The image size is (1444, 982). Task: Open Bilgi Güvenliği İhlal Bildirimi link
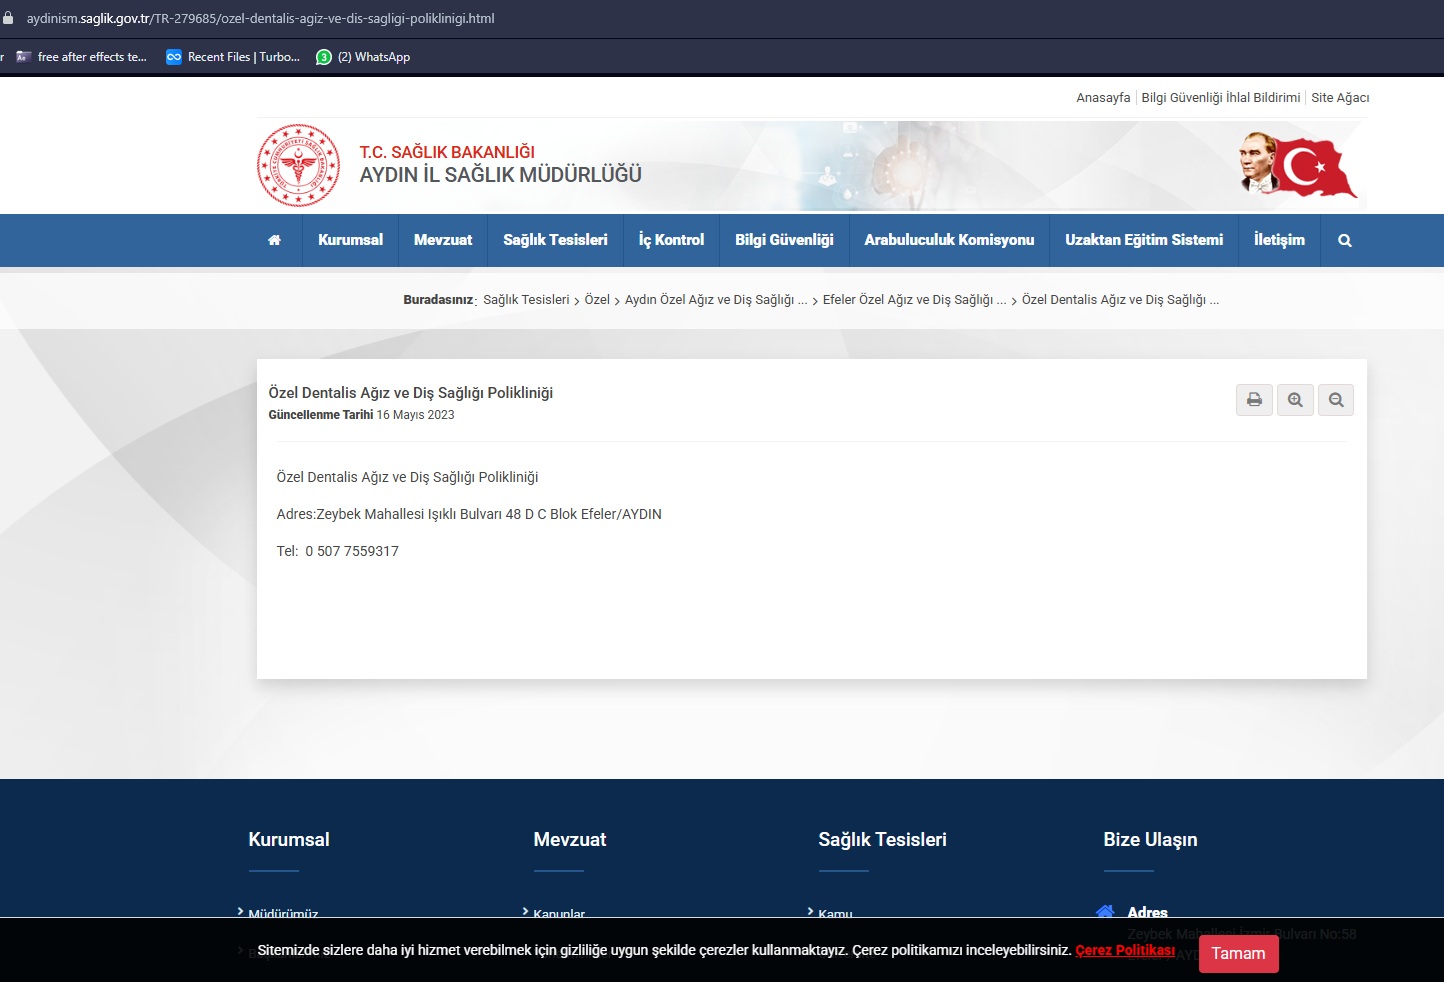pos(1221,97)
